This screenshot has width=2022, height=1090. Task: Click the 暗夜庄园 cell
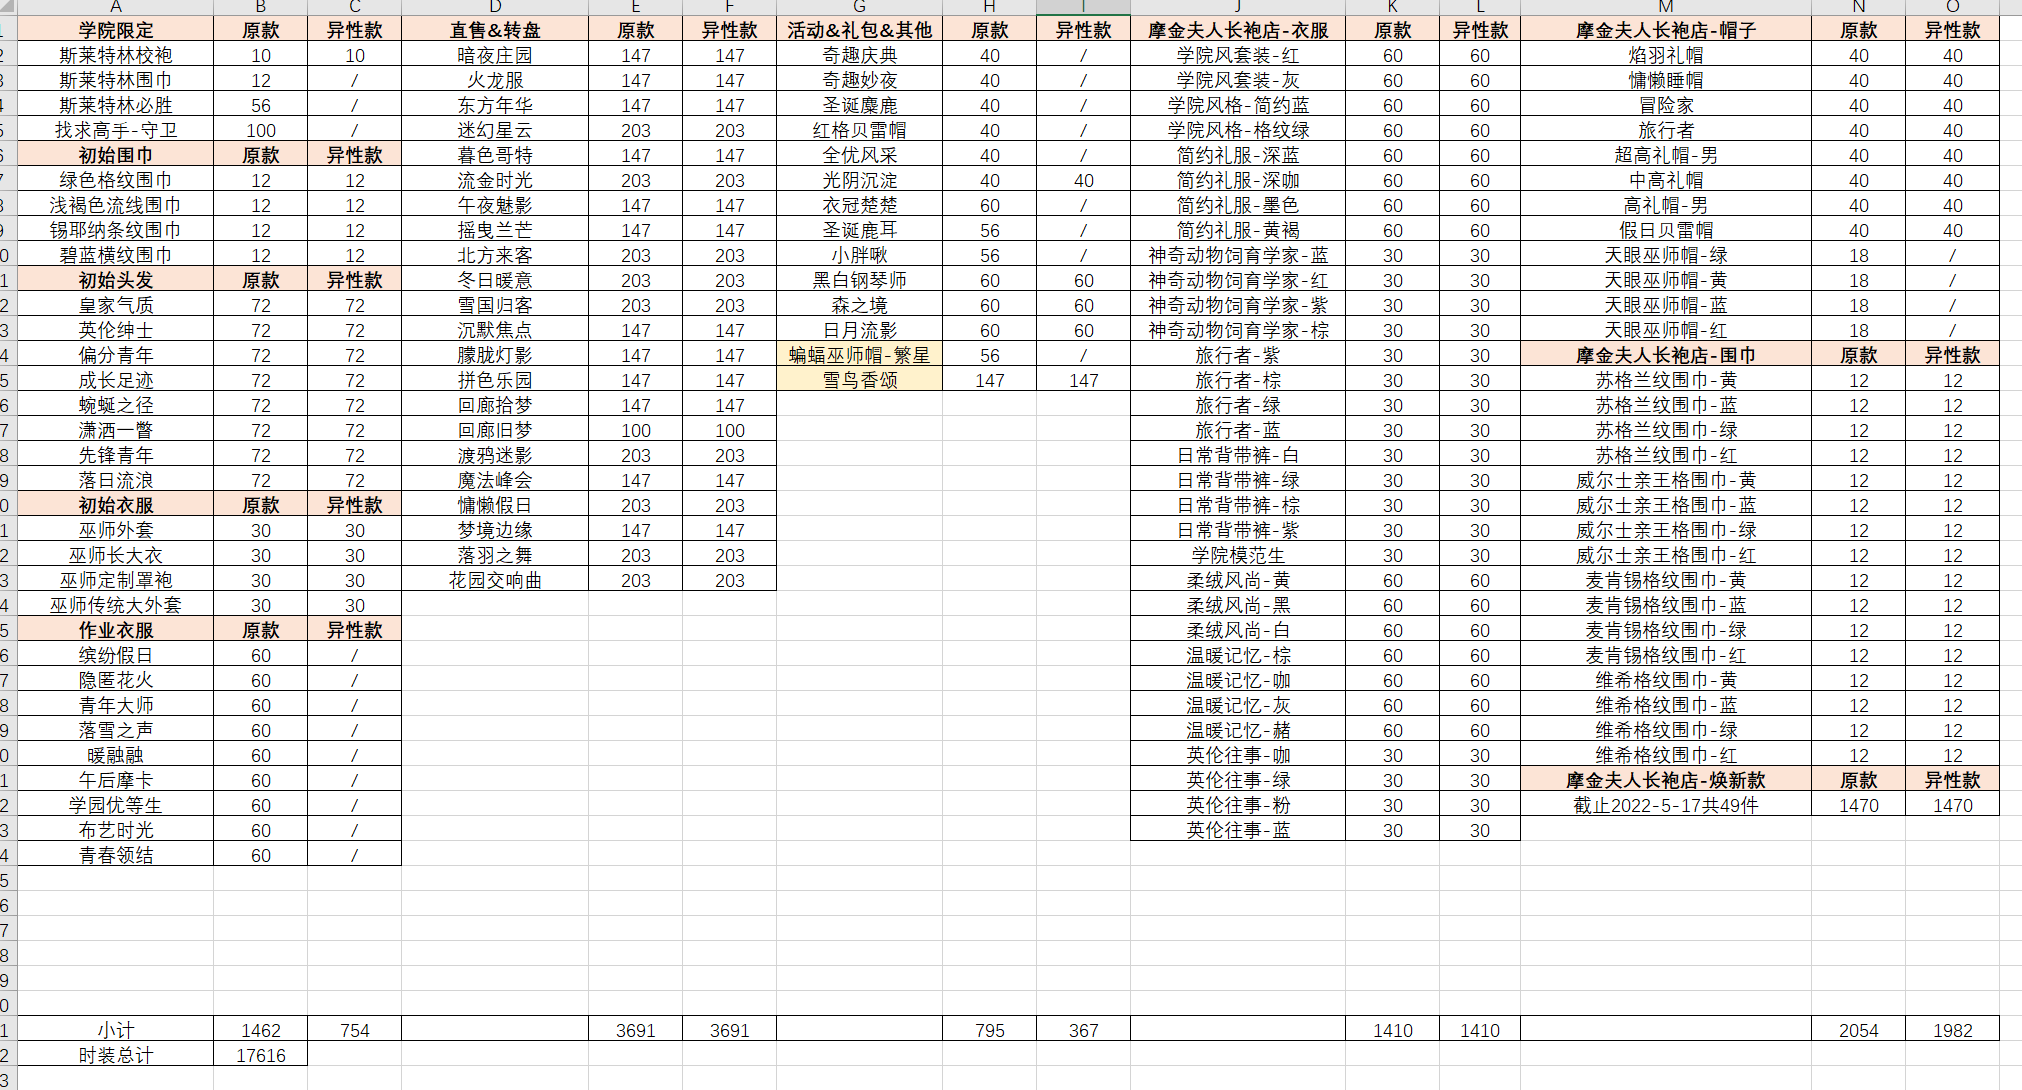(x=495, y=55)
